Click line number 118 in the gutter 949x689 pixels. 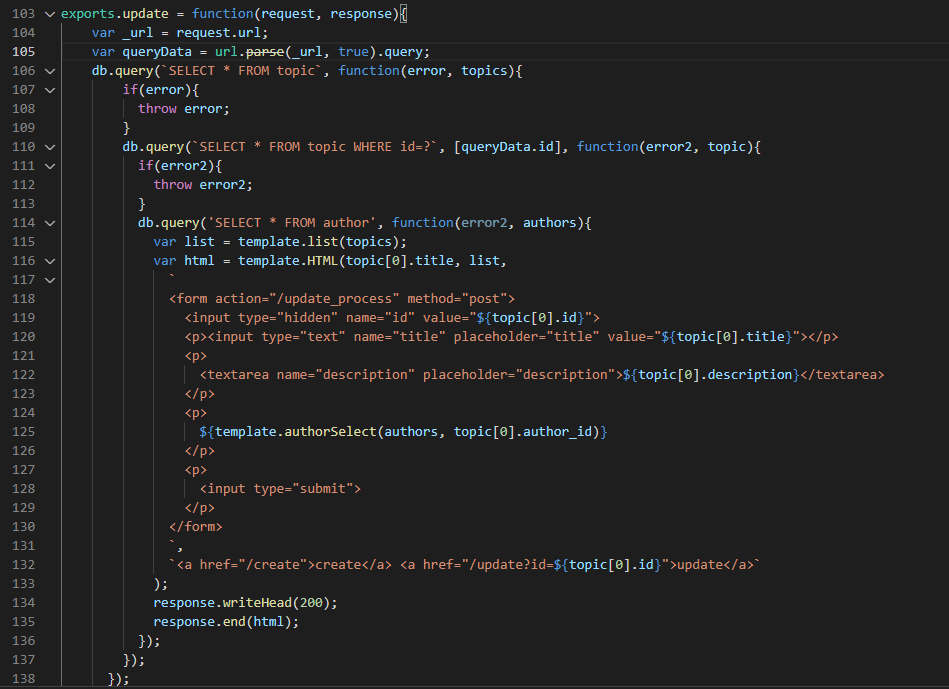point(24,298)
